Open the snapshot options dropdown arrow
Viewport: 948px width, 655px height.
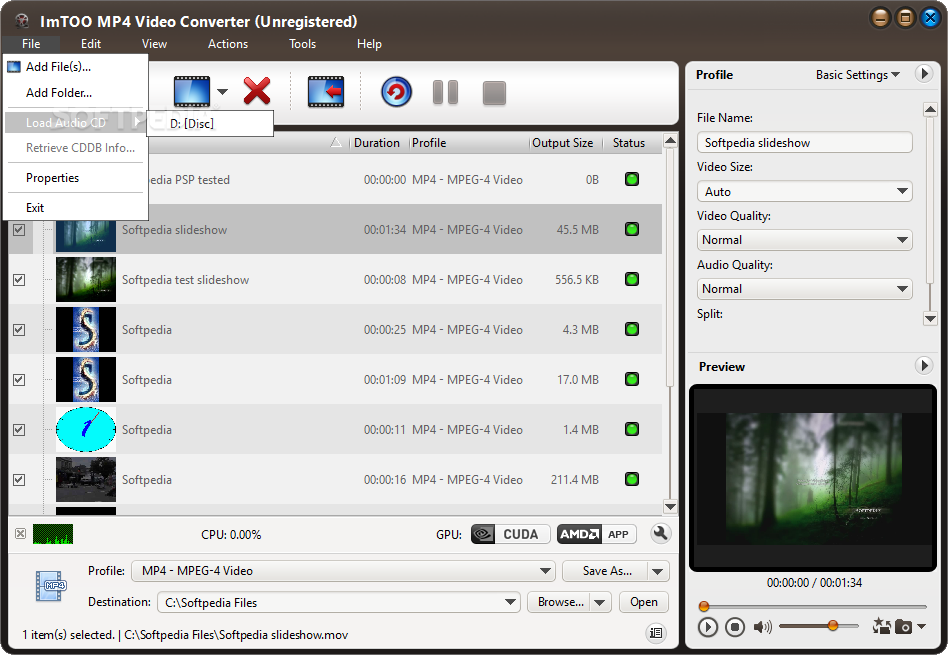921,627
